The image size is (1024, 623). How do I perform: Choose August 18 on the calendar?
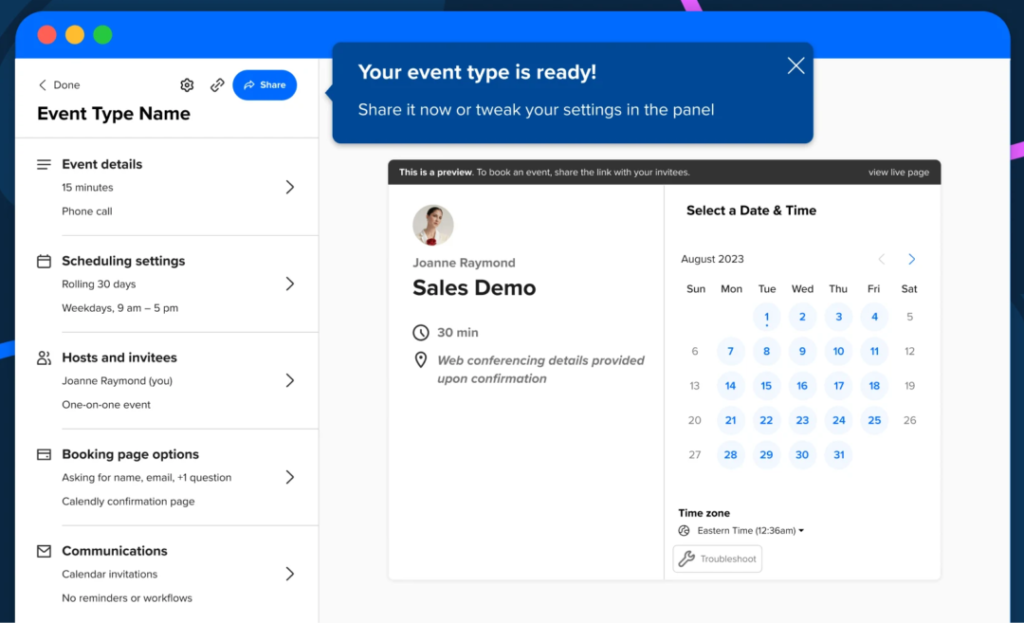point(874,386)
